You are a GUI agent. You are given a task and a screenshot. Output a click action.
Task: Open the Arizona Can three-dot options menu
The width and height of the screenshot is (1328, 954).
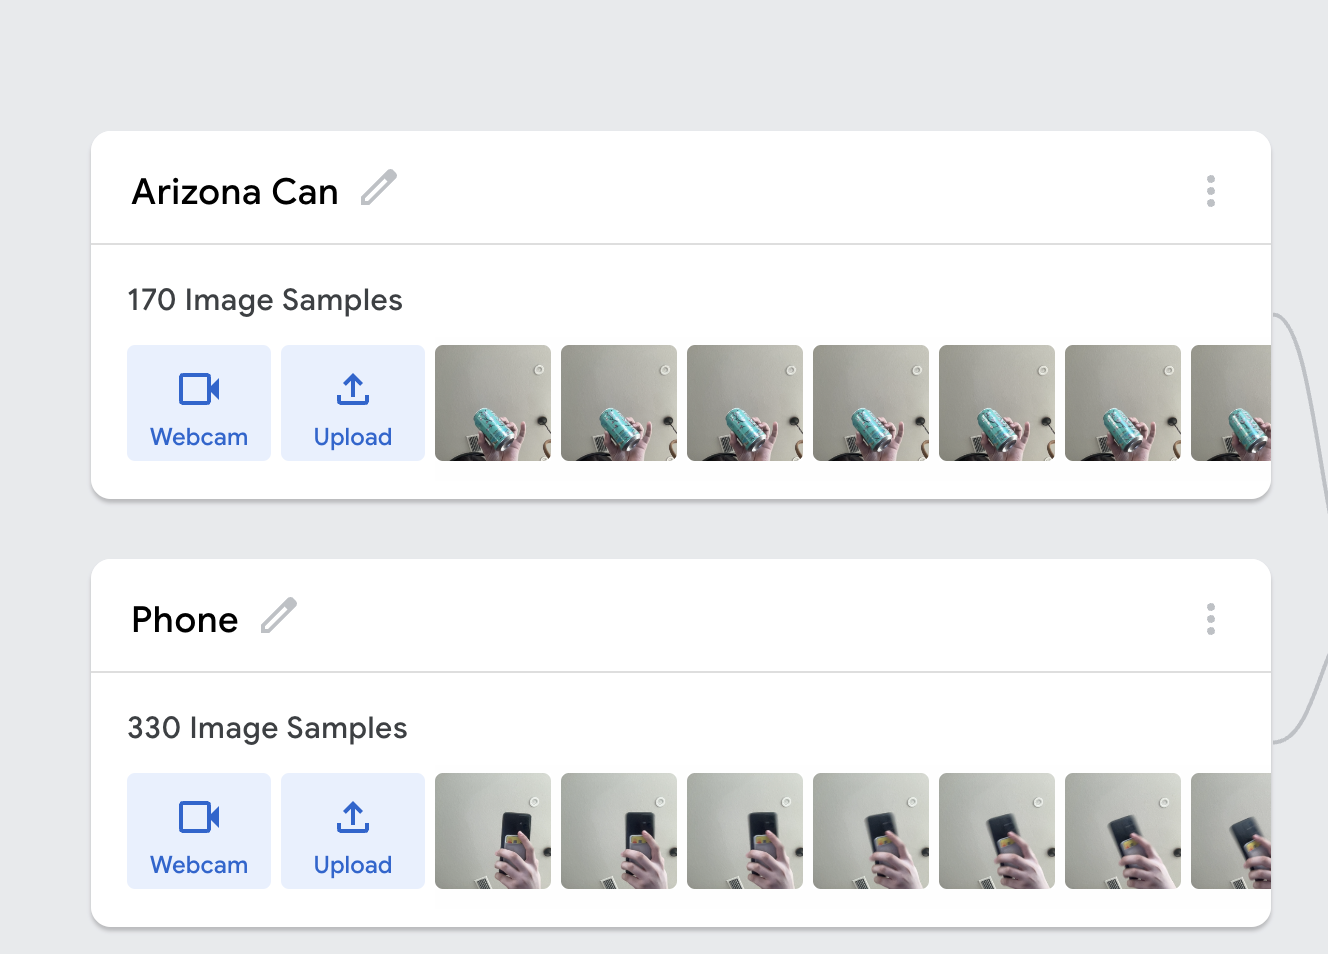point(1211,191)
